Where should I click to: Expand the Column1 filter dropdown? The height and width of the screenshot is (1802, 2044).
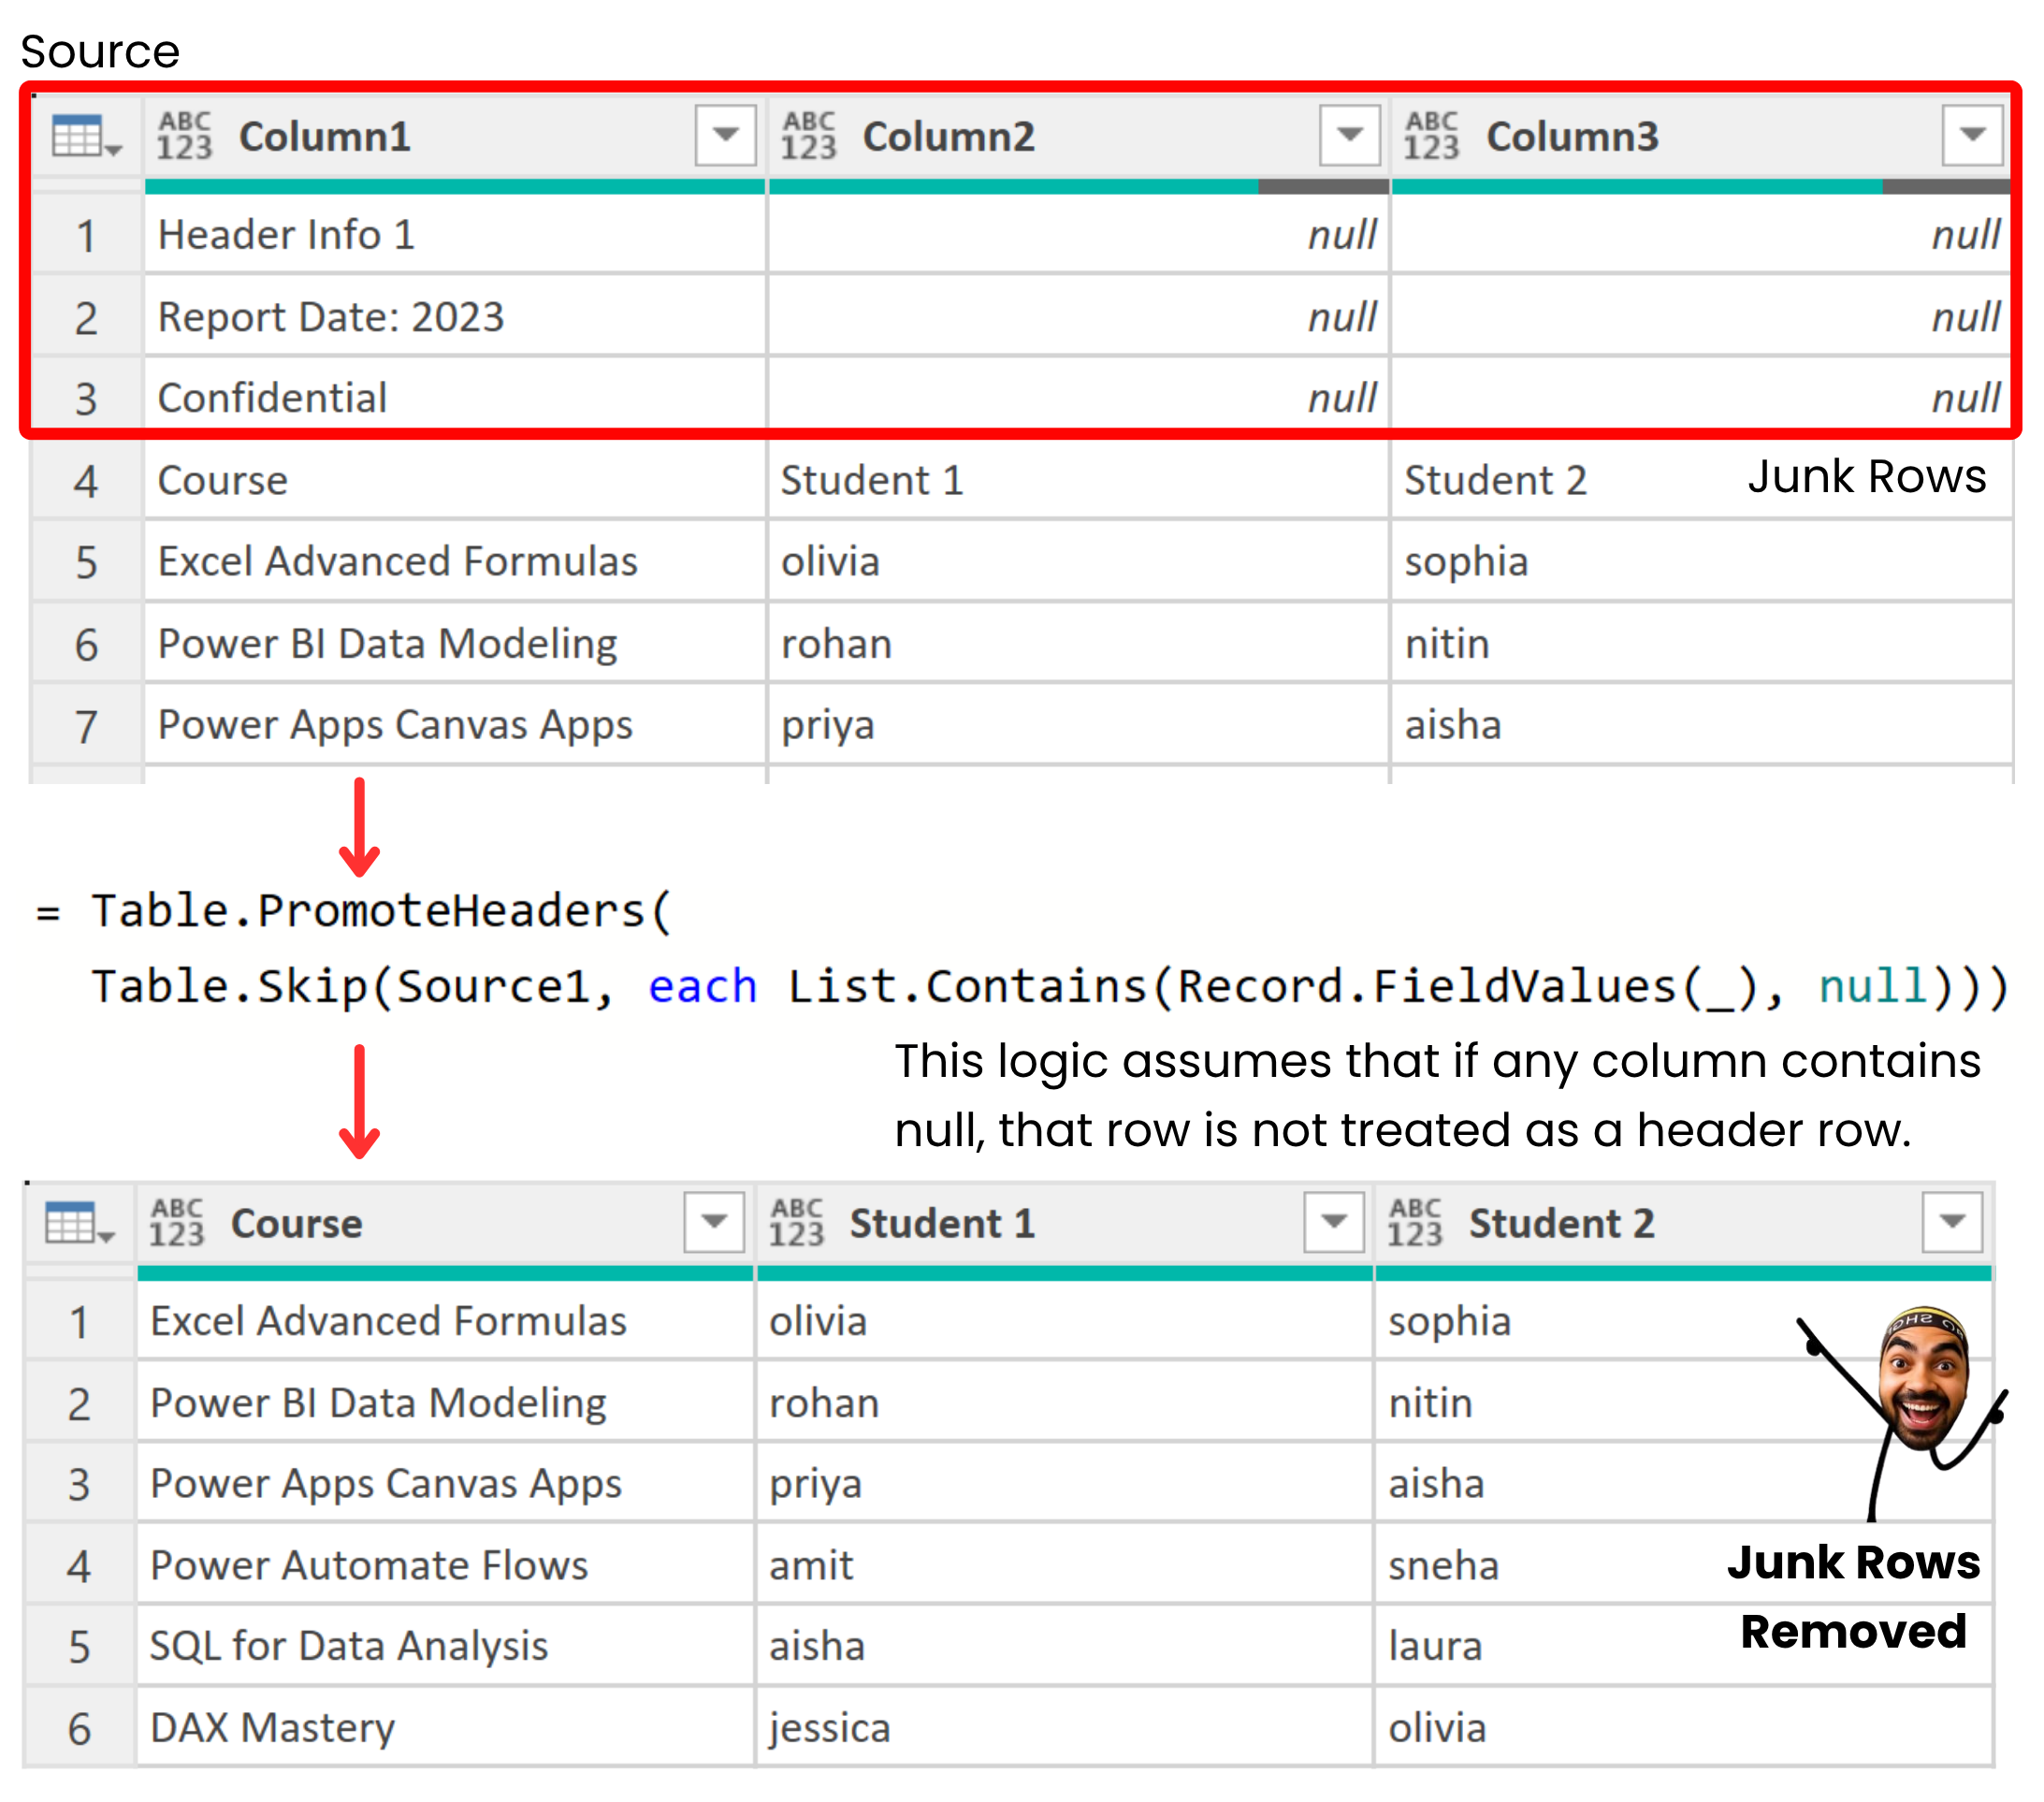(726, 135)
